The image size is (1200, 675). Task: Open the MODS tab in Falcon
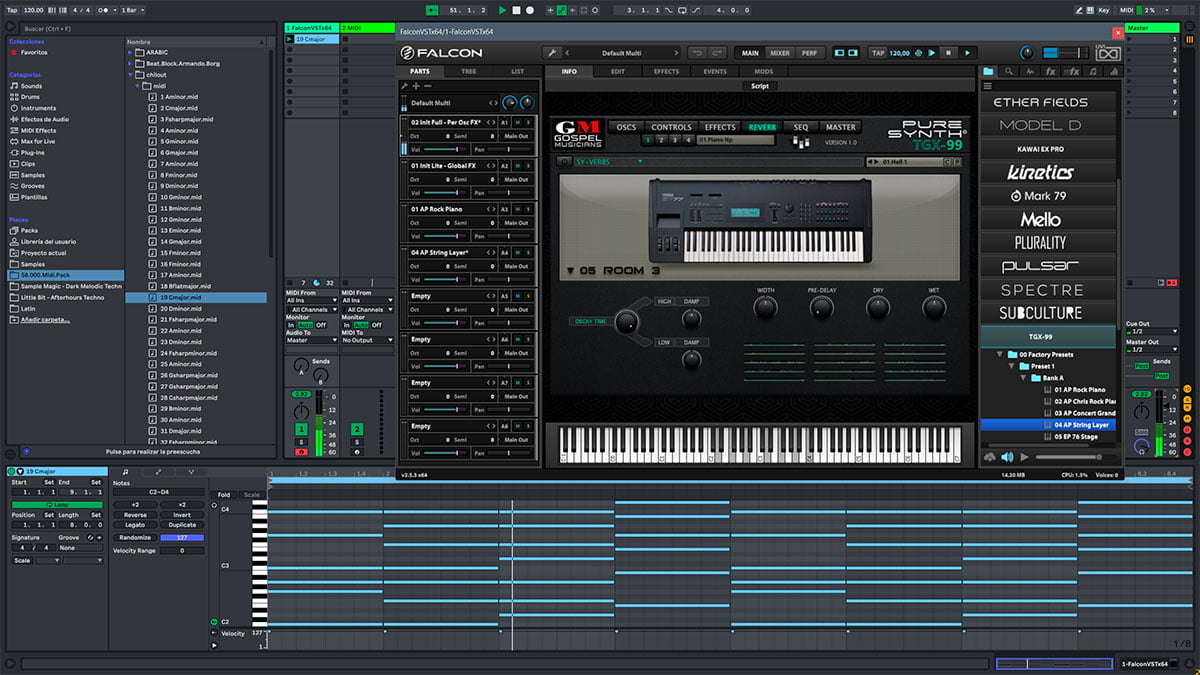[764, 72]
